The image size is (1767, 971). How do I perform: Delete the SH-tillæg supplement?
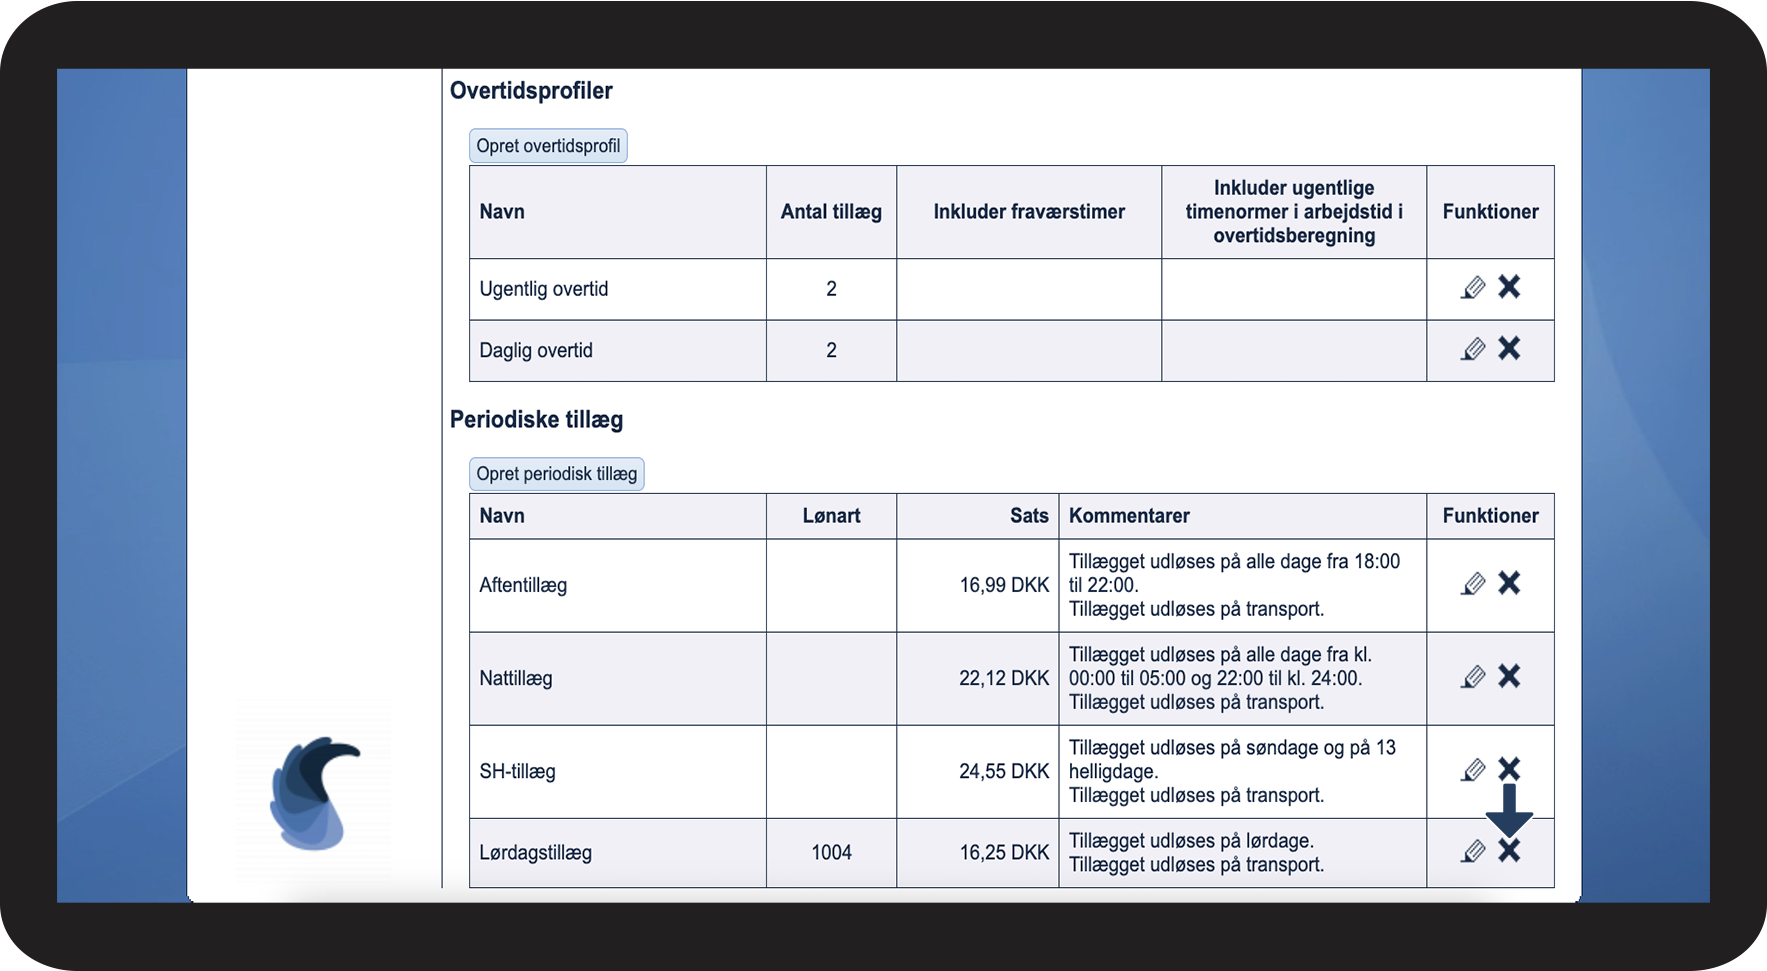coord(1509,769)
